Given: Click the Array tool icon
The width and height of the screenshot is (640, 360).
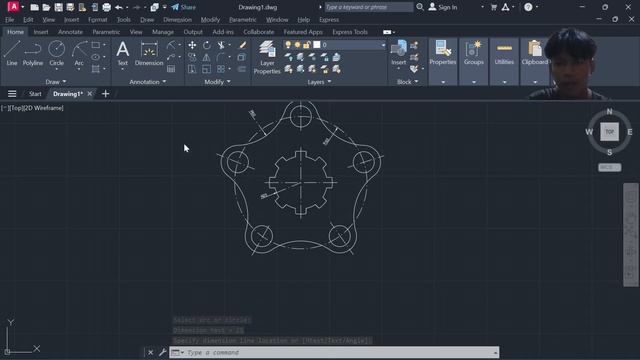Looking at the screenshot, I should coord(221,69).
